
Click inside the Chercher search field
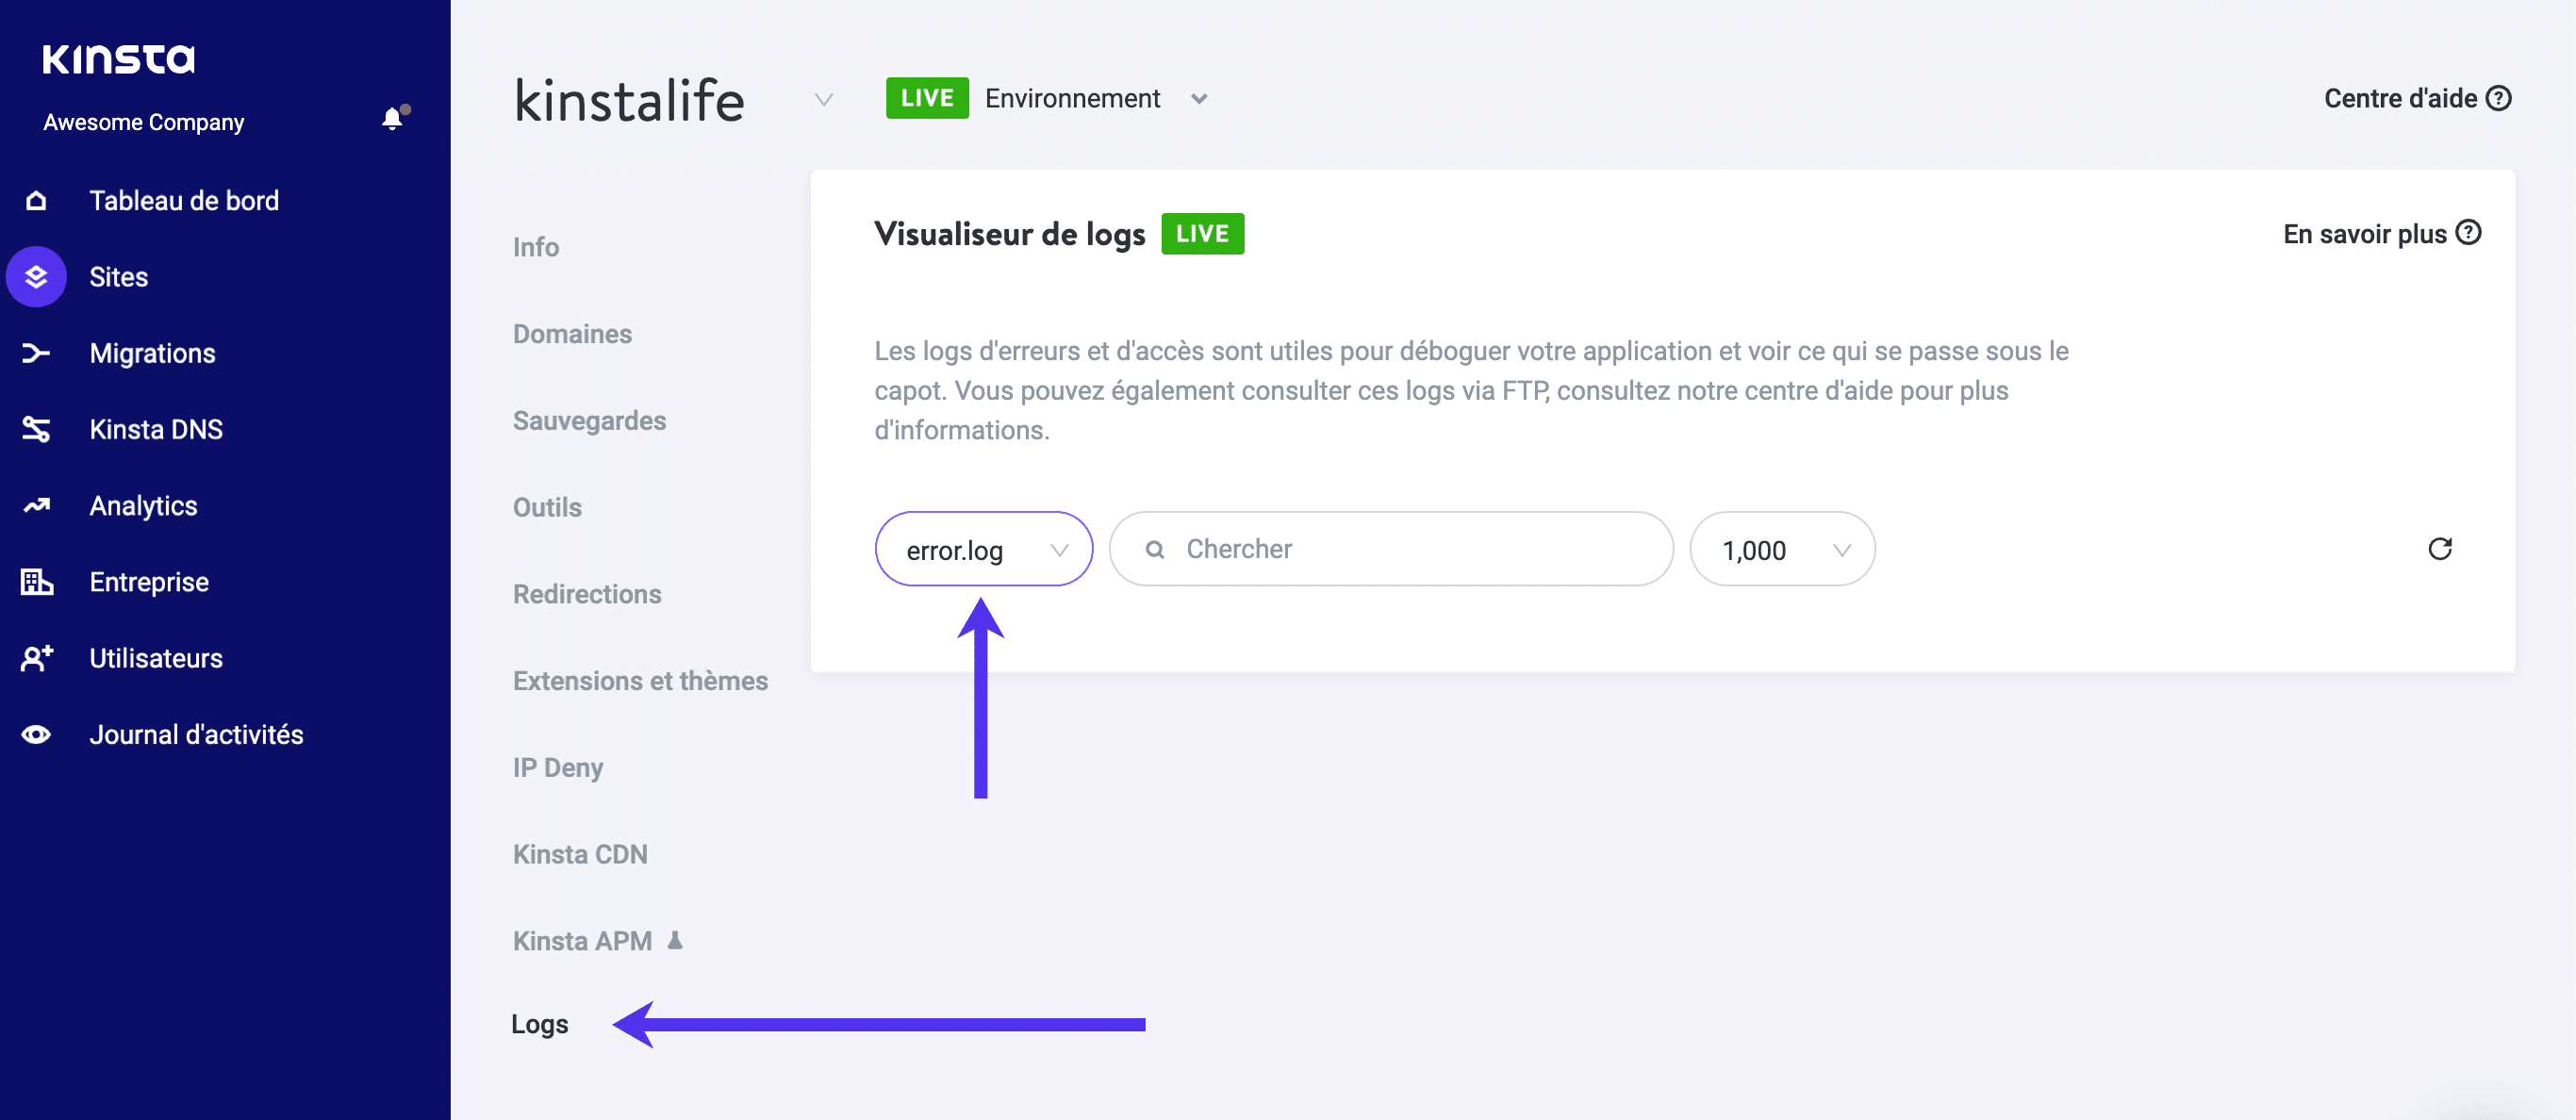1390,549
